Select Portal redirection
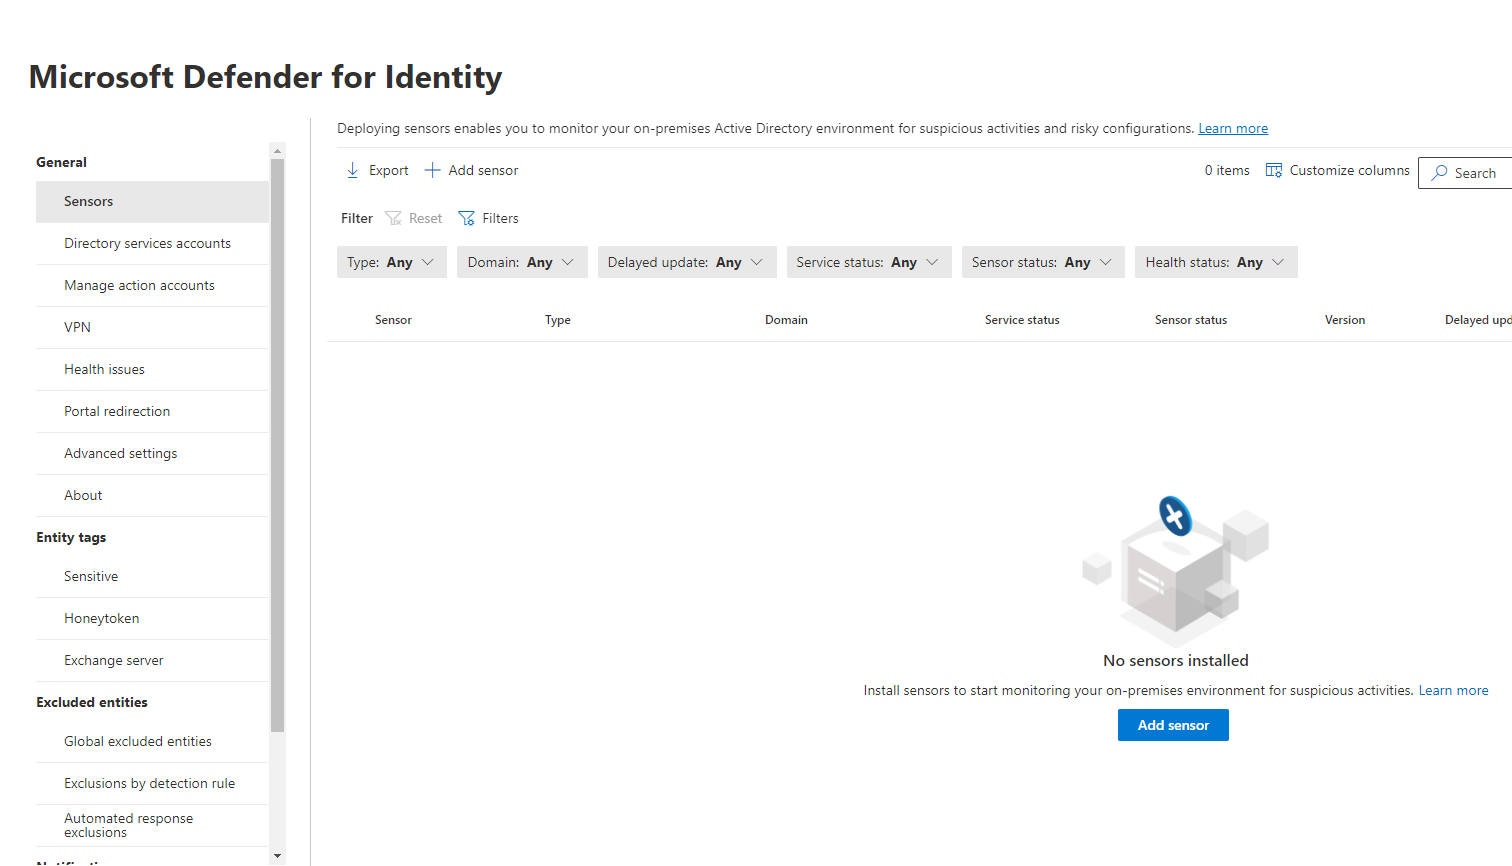 (152, 412)
